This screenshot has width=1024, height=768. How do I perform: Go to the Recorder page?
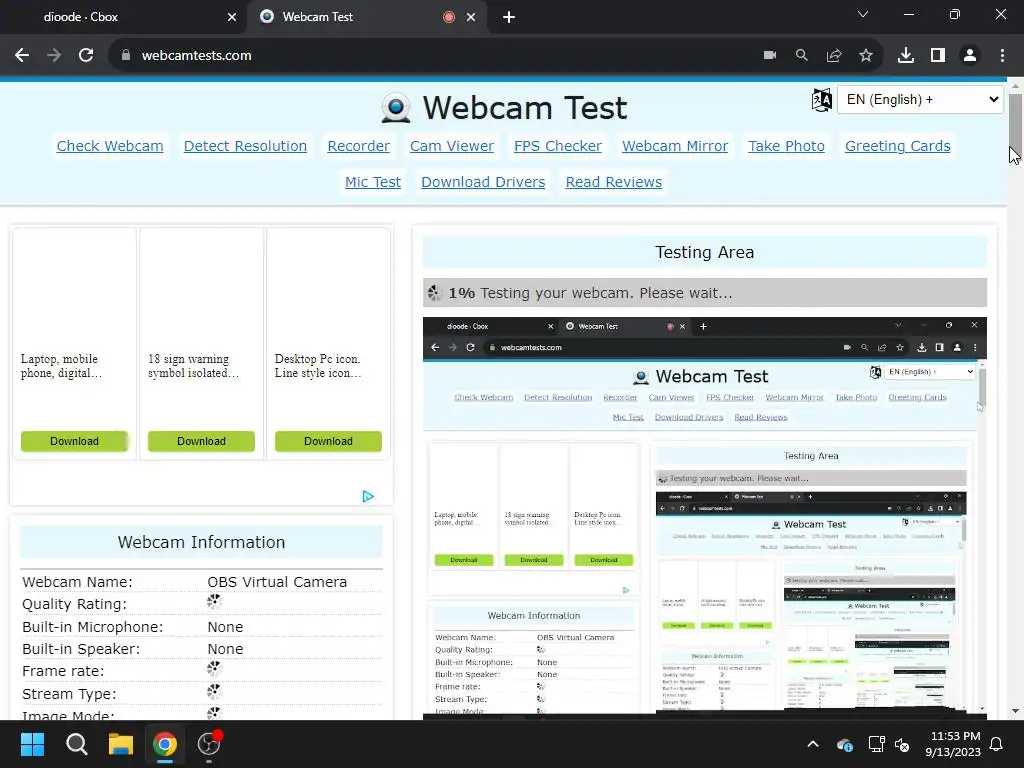pyautogui.click(x=359, y=146)
